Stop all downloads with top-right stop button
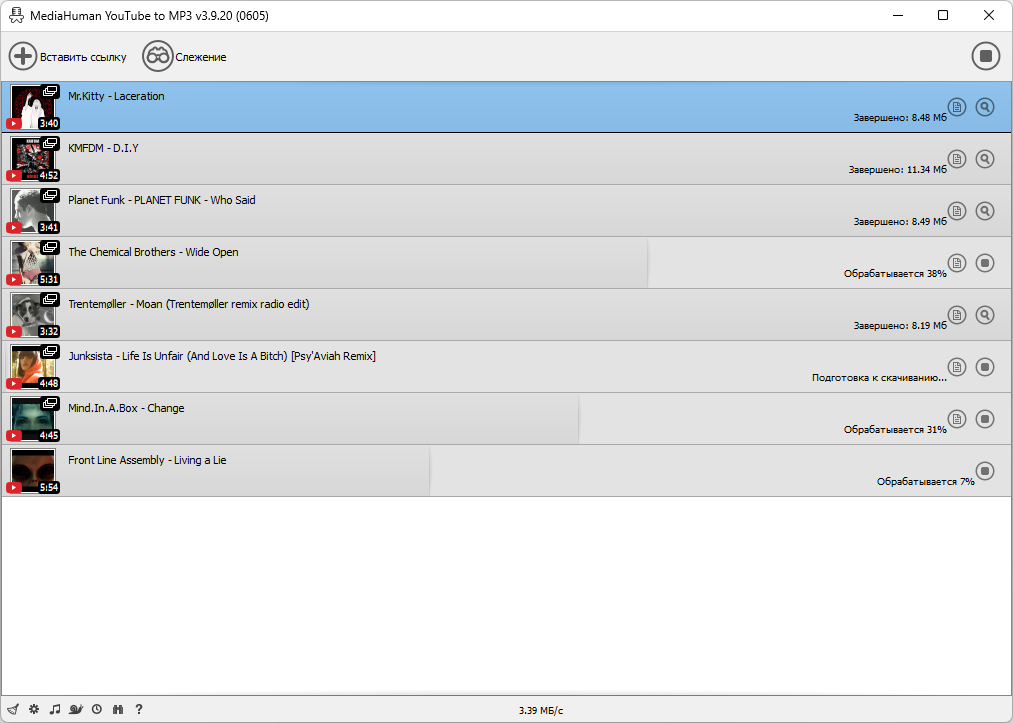 click(986, 56)
